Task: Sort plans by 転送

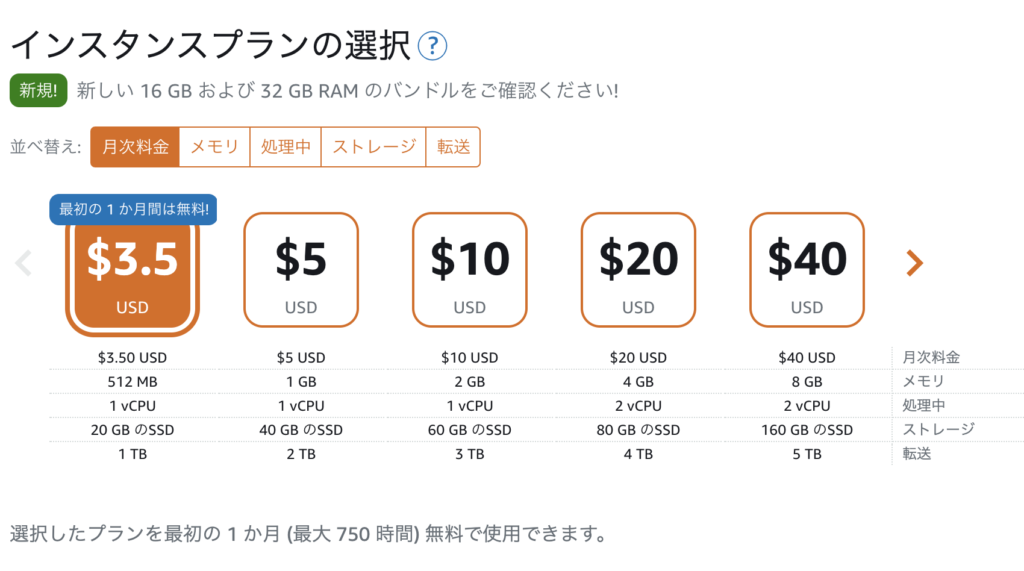Action: [x=453, y=147]
